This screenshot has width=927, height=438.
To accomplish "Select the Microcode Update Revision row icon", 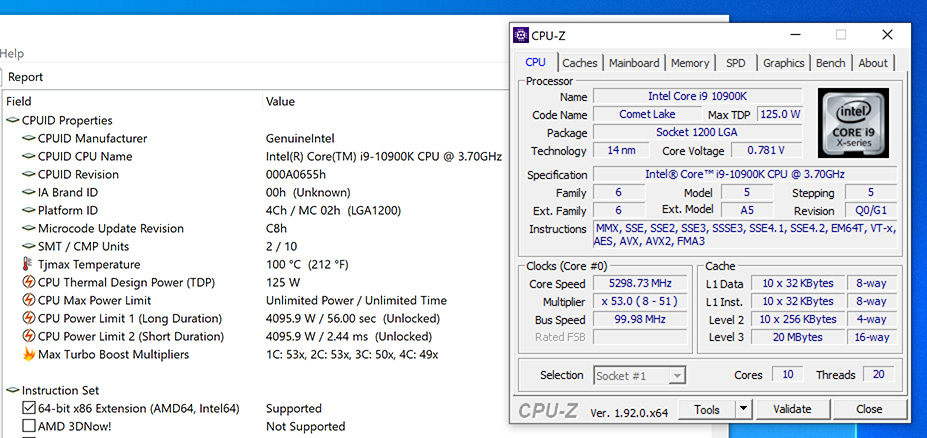I will click(x=29, y=229).
